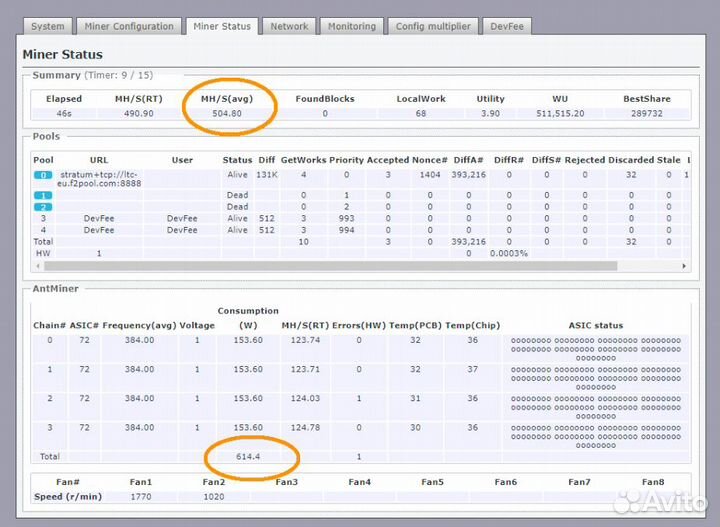Click the MH/S(avg) value 504.80
The width and height of the screenshot is (720, 527).
pos(227,114)
